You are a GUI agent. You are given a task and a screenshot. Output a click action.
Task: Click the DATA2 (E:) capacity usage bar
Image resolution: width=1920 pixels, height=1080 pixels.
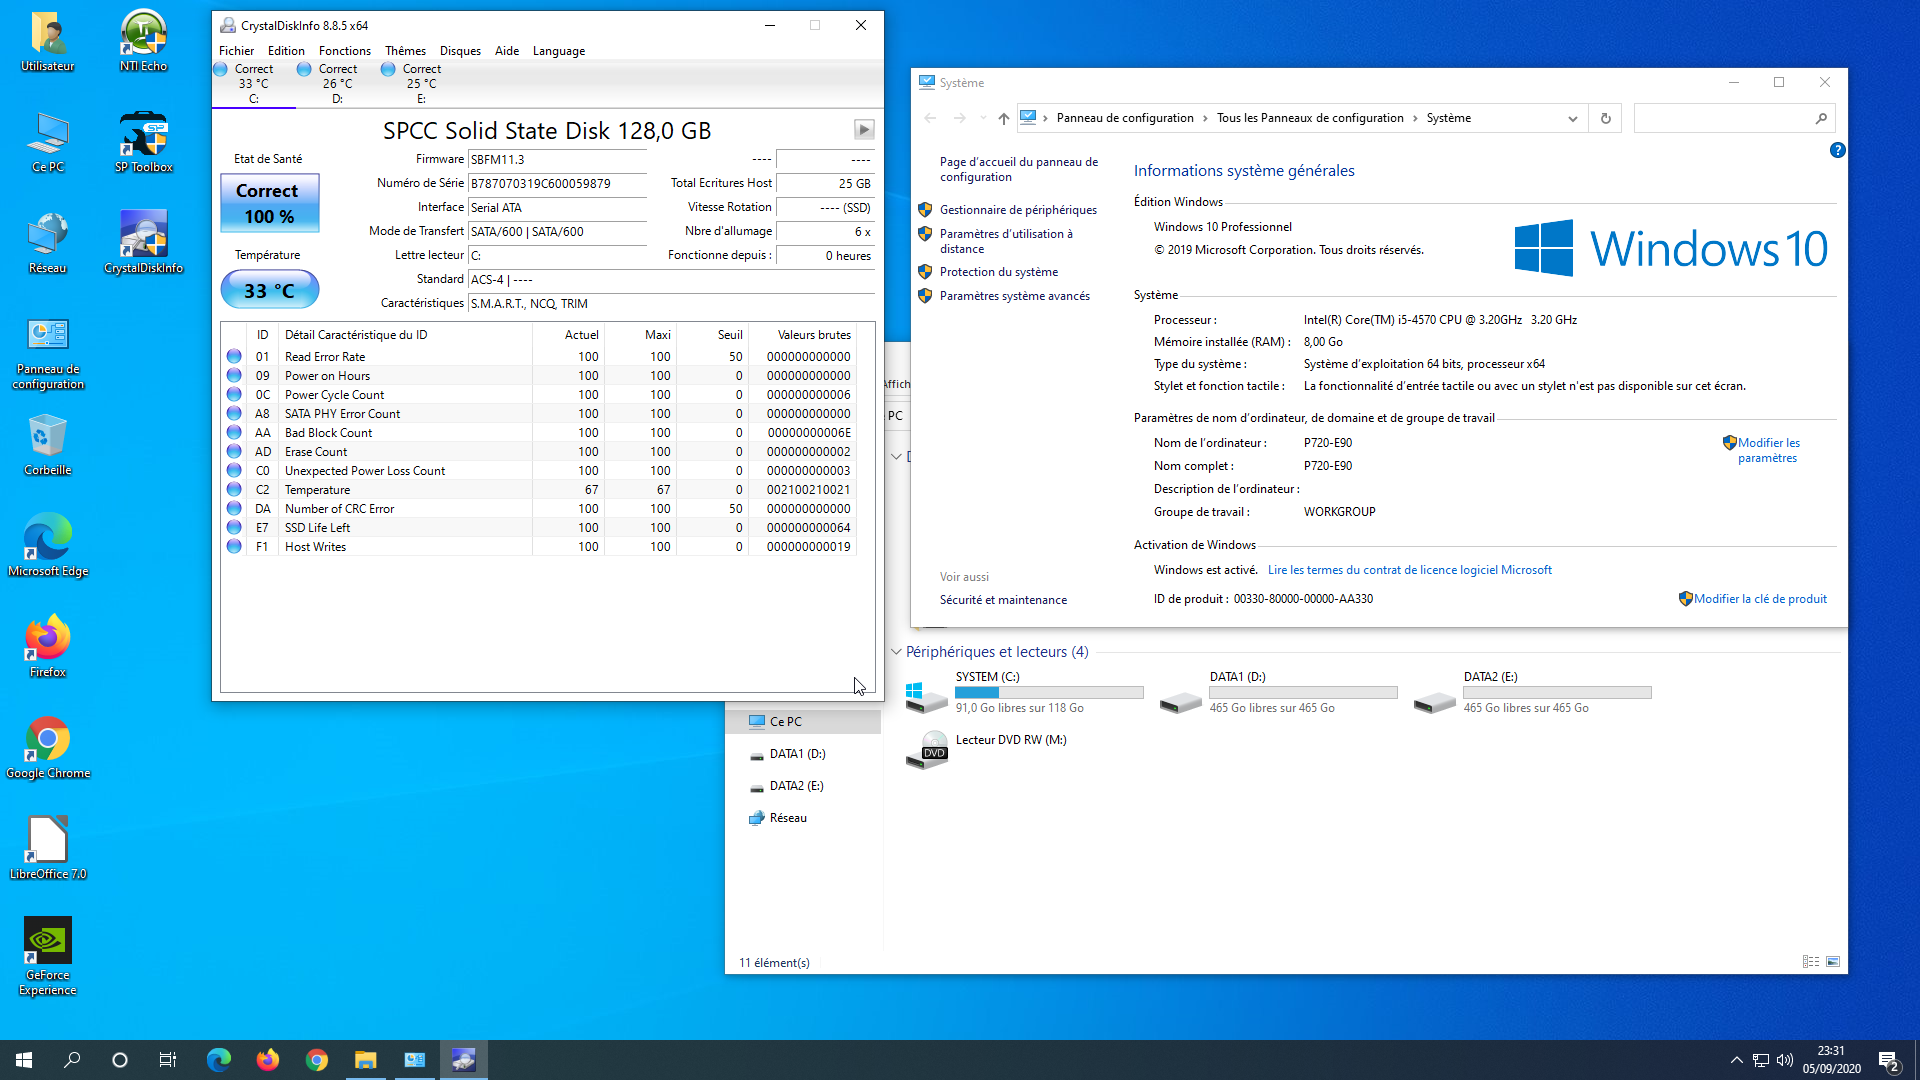coord(1557,692)
